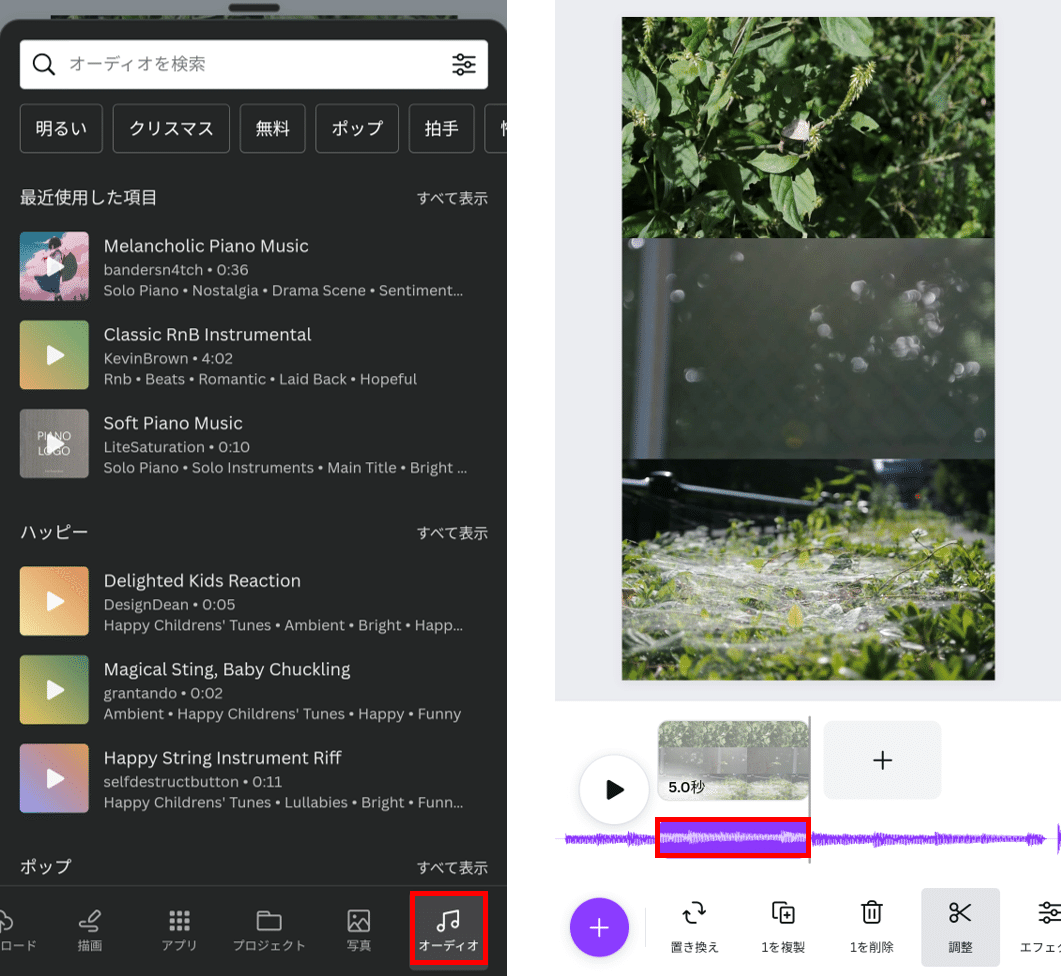Screen dimensions: 1061x976
Task: Open audio search filter options icon
Action: (x=464, y=64)
